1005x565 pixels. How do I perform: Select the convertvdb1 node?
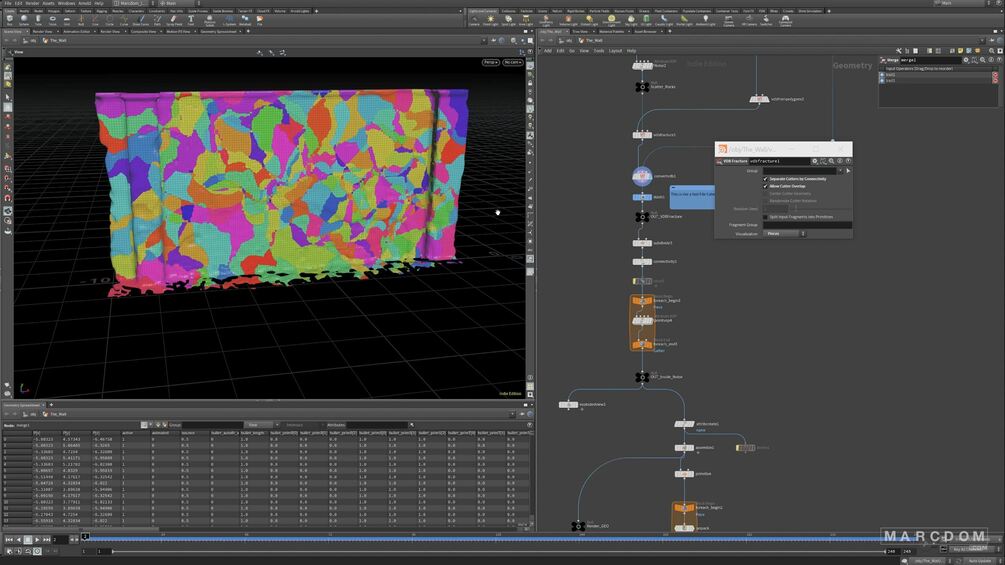click(x=642, y=176)
